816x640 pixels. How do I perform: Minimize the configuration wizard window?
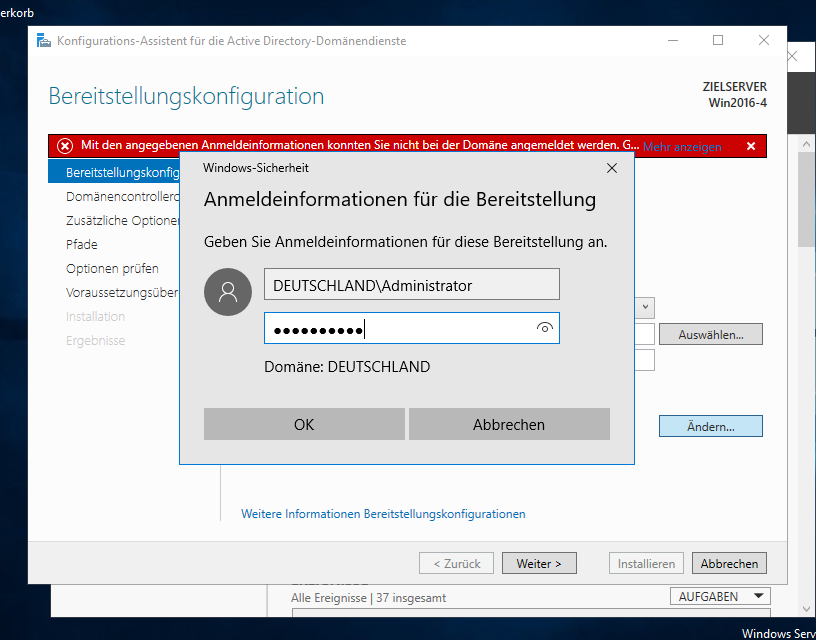673,40
